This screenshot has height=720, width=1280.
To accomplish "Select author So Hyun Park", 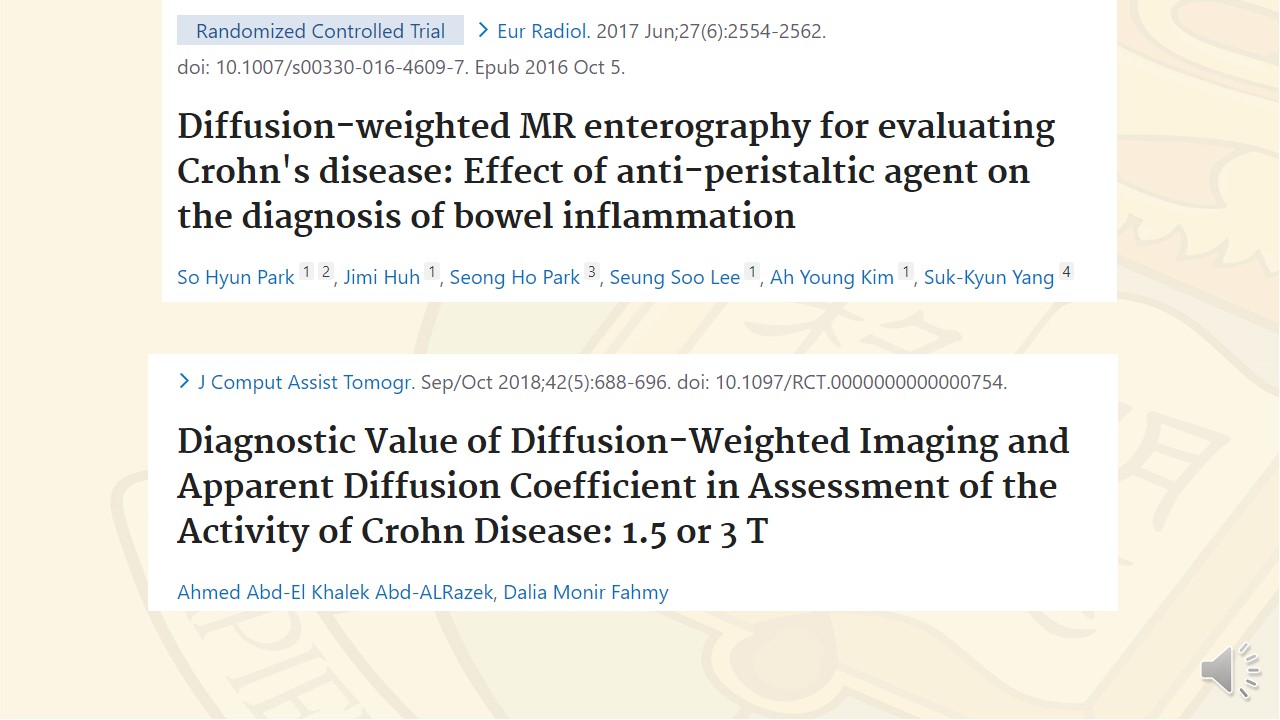I will [236, 277].
